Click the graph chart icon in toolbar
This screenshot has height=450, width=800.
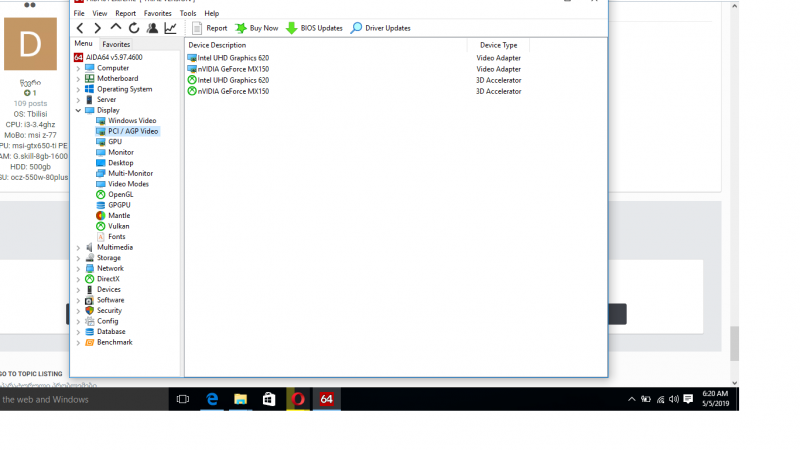point(170,28)
